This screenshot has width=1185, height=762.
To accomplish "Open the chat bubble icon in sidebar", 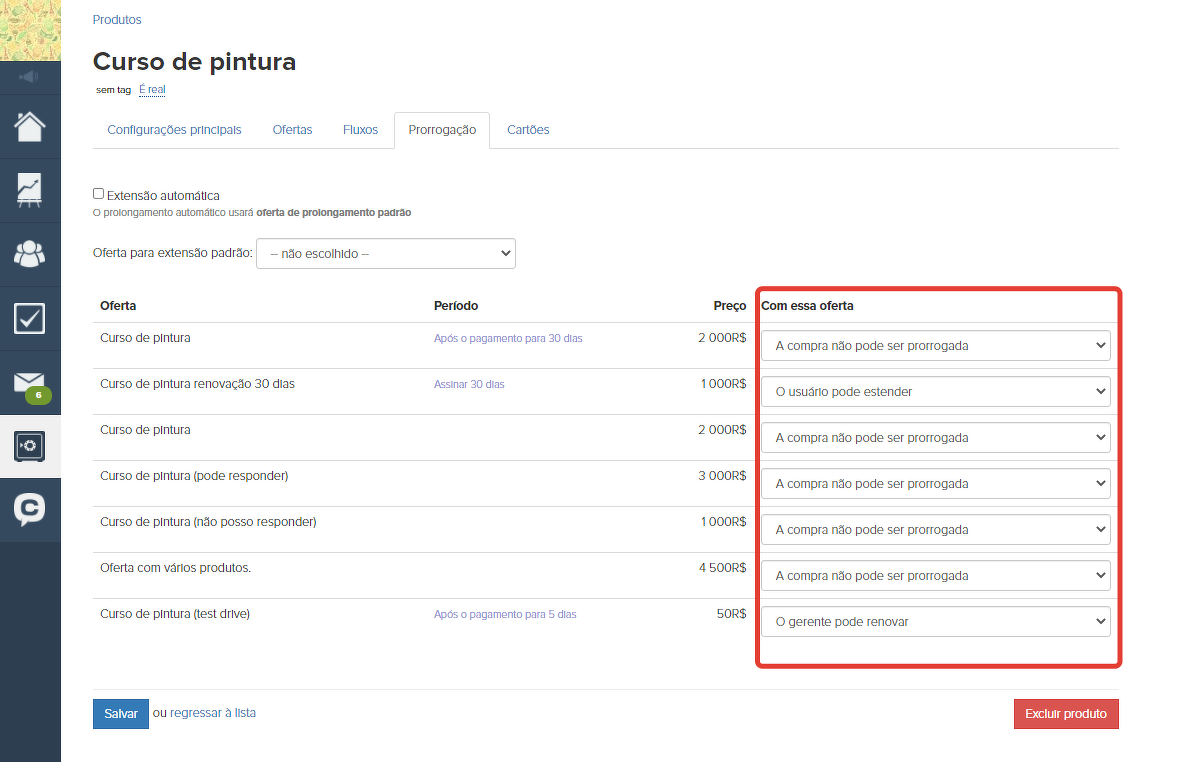I will tap(30, 510).
